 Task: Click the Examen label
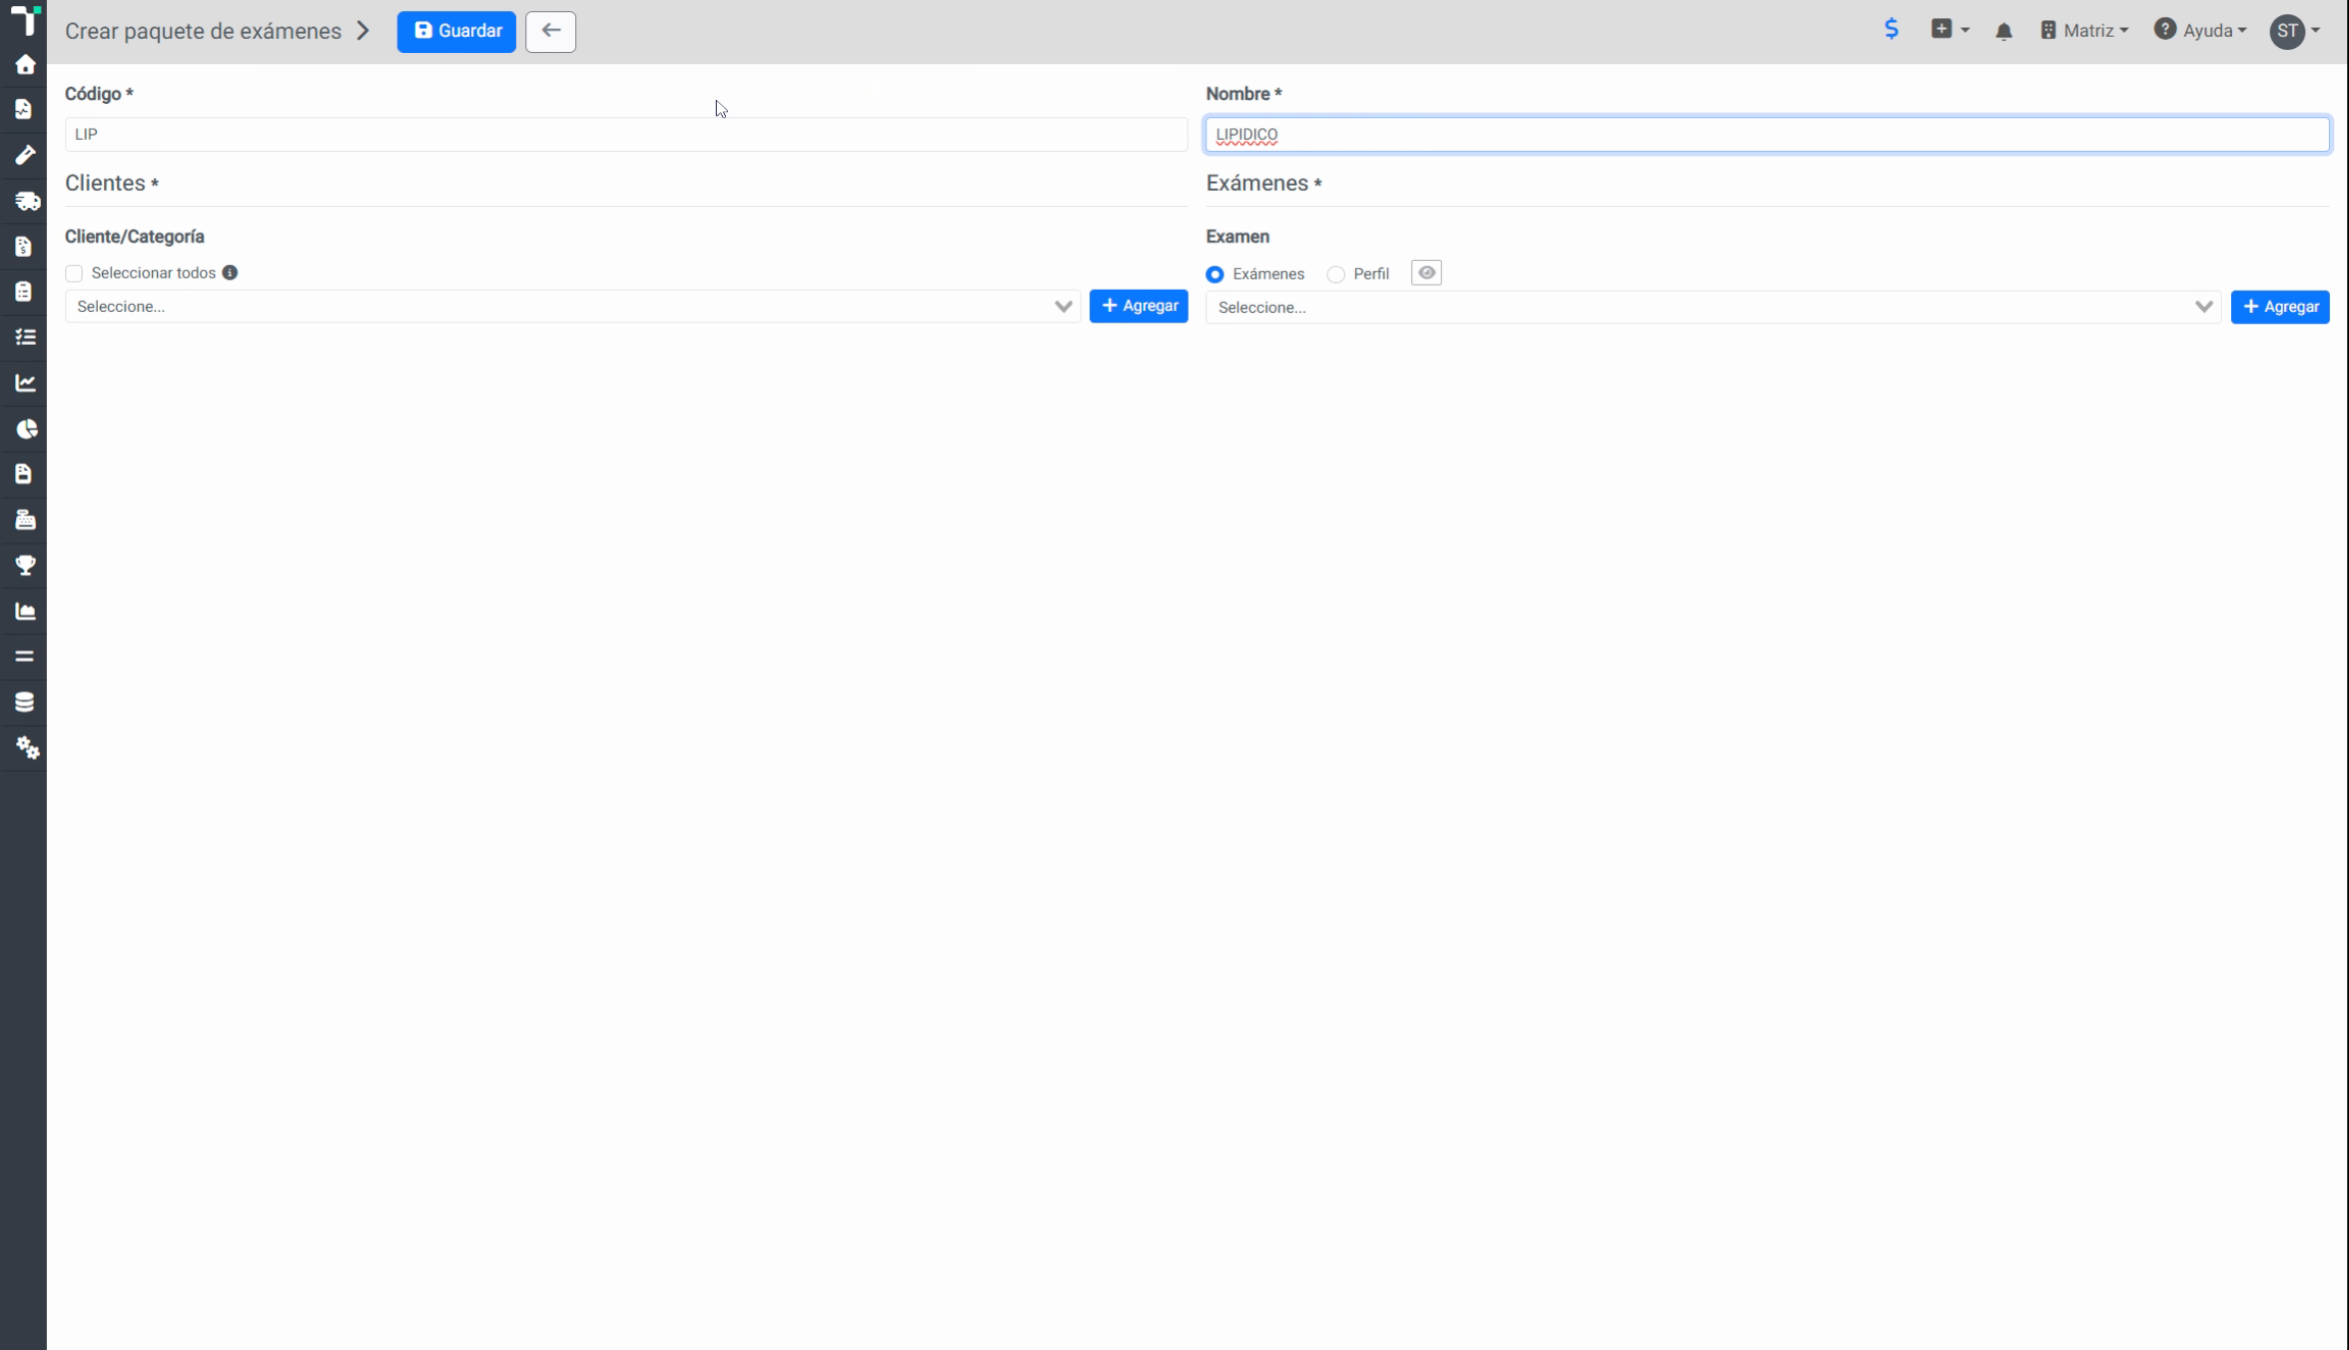click(1238, 237)
